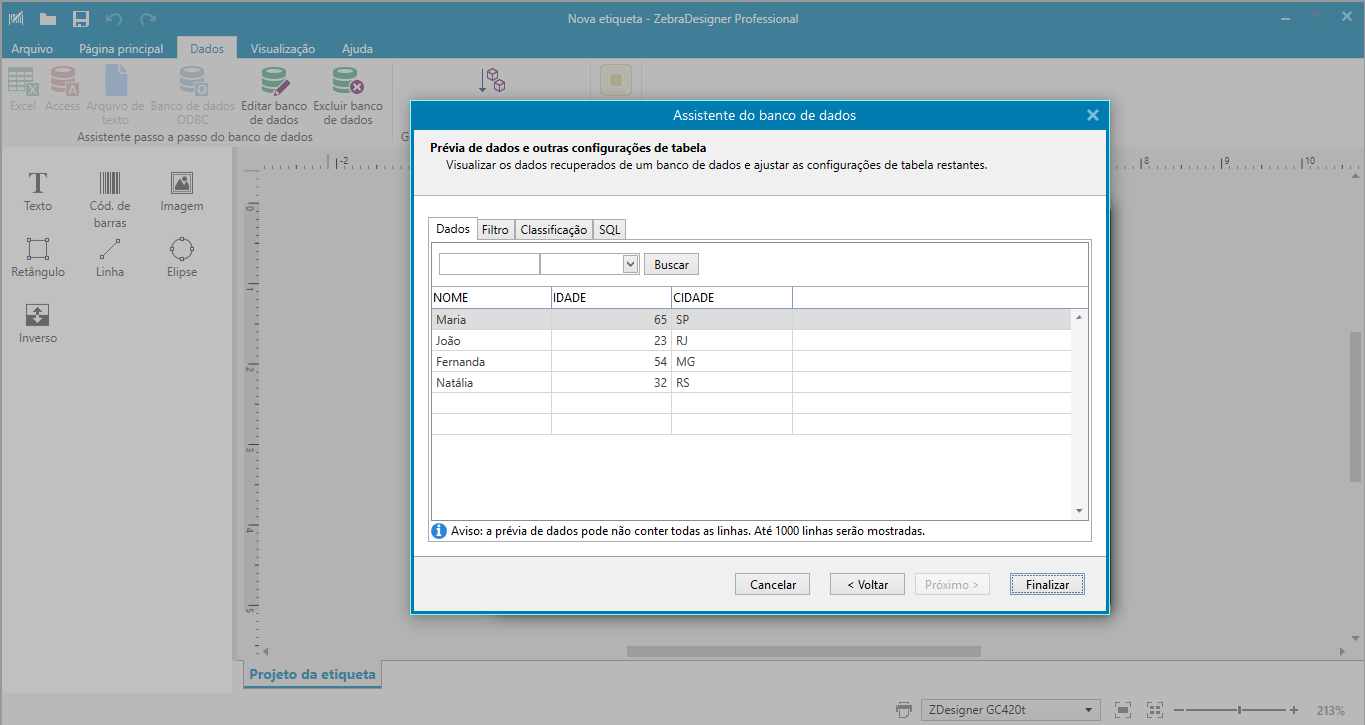Click the Buscar button
This screenshot has width=1365, height=725.
tap(670, 263)
